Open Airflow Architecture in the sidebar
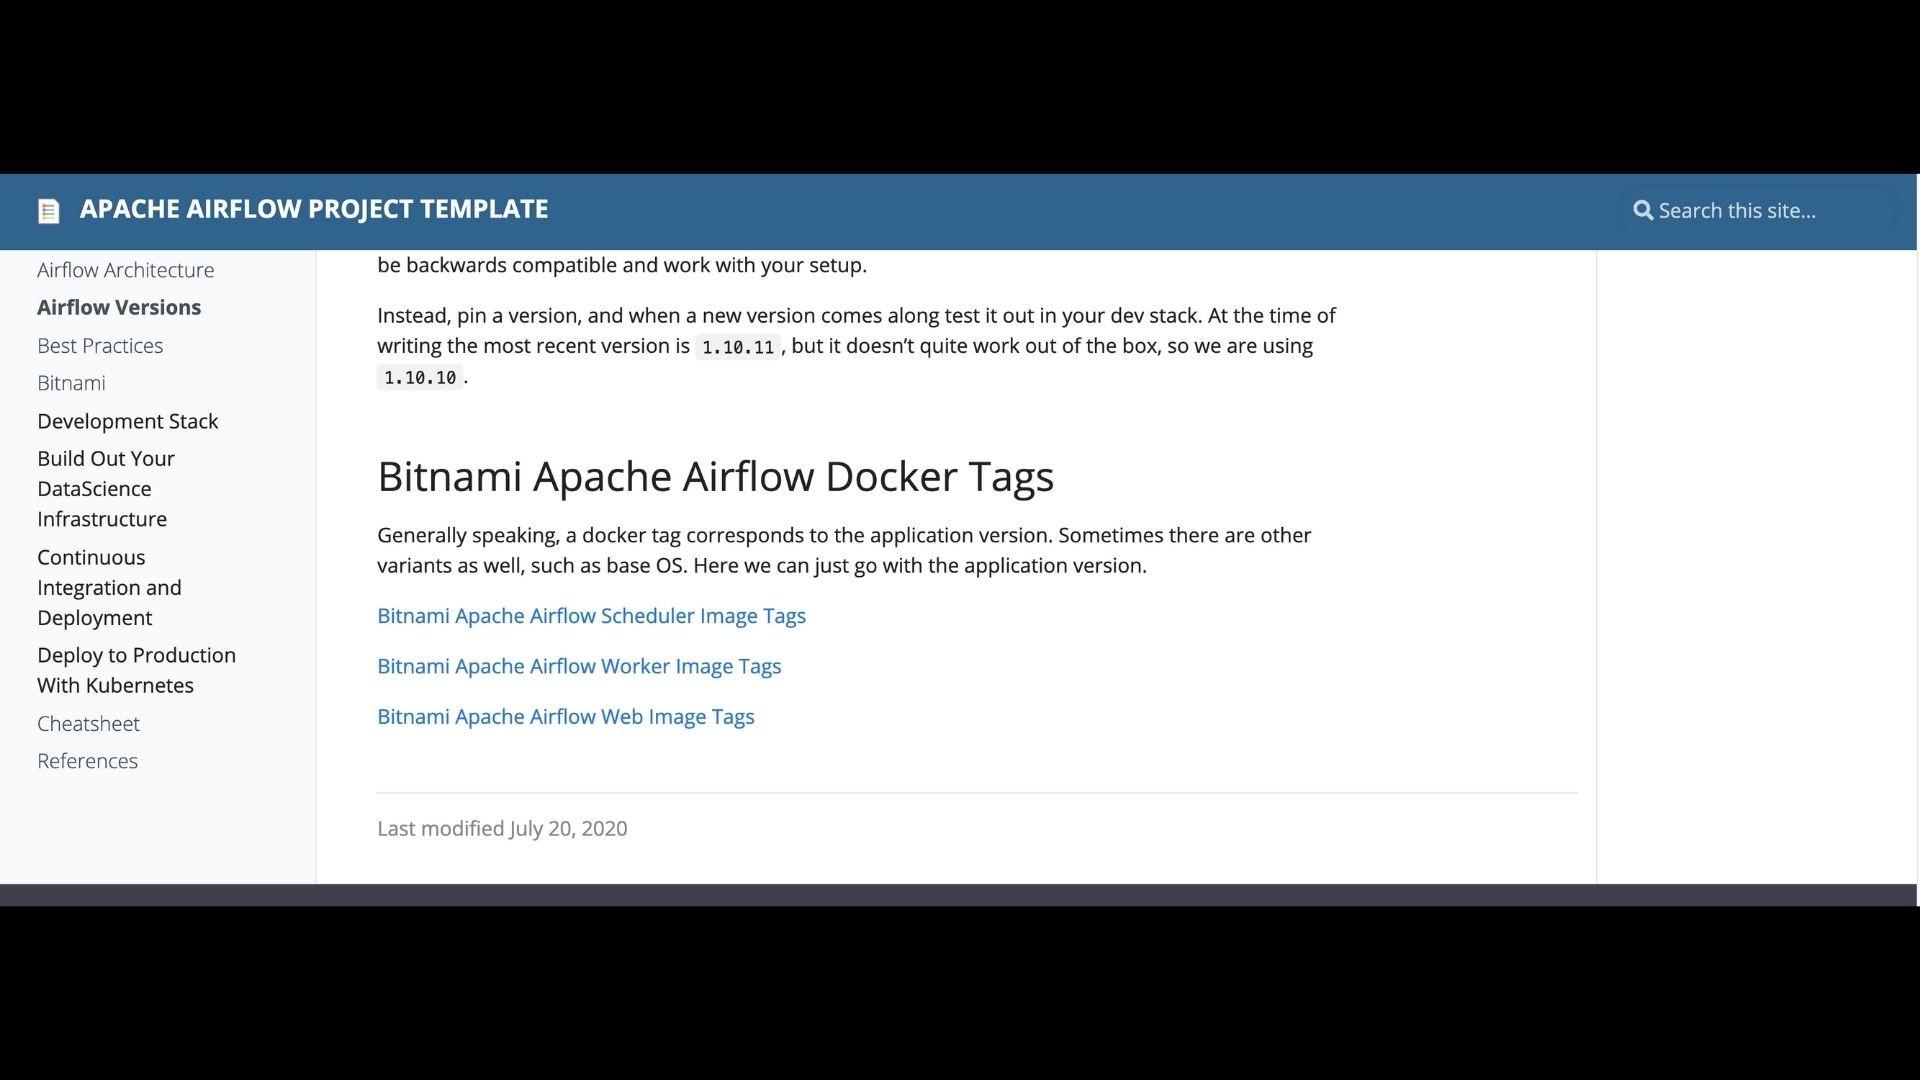The image size is (1920, 1080). coord(125,270)
